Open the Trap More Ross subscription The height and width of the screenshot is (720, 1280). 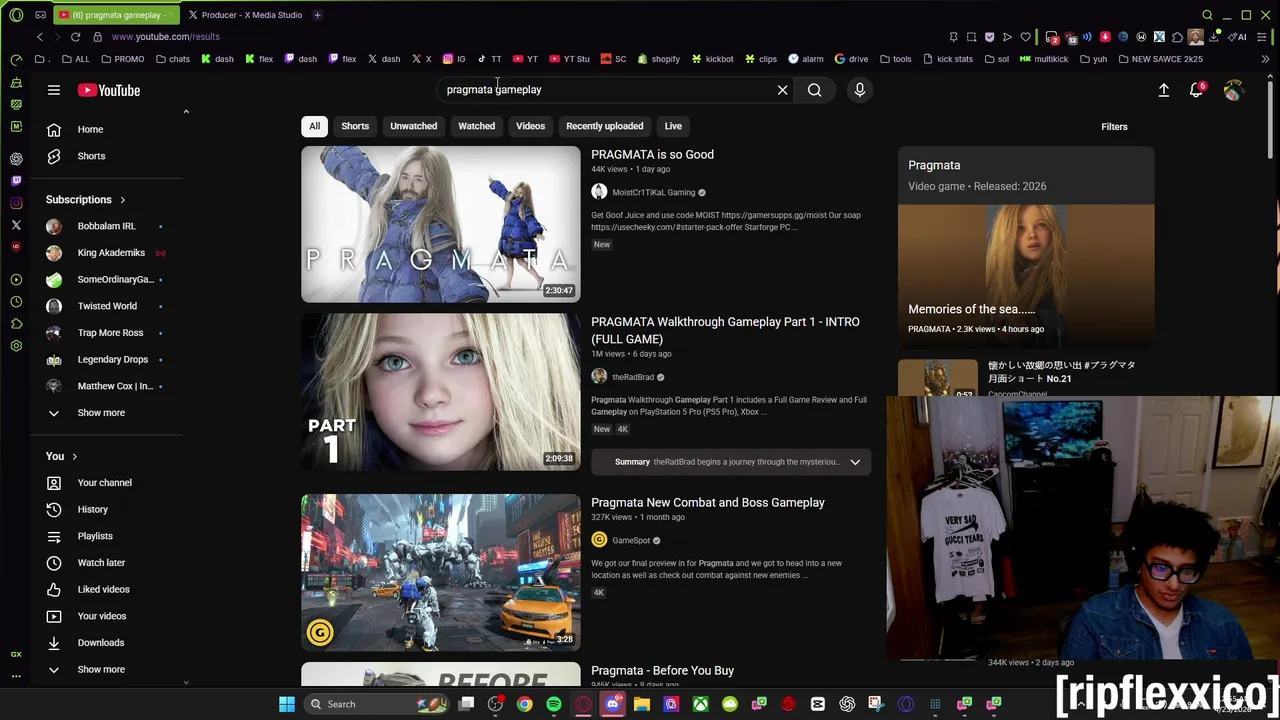111,332
